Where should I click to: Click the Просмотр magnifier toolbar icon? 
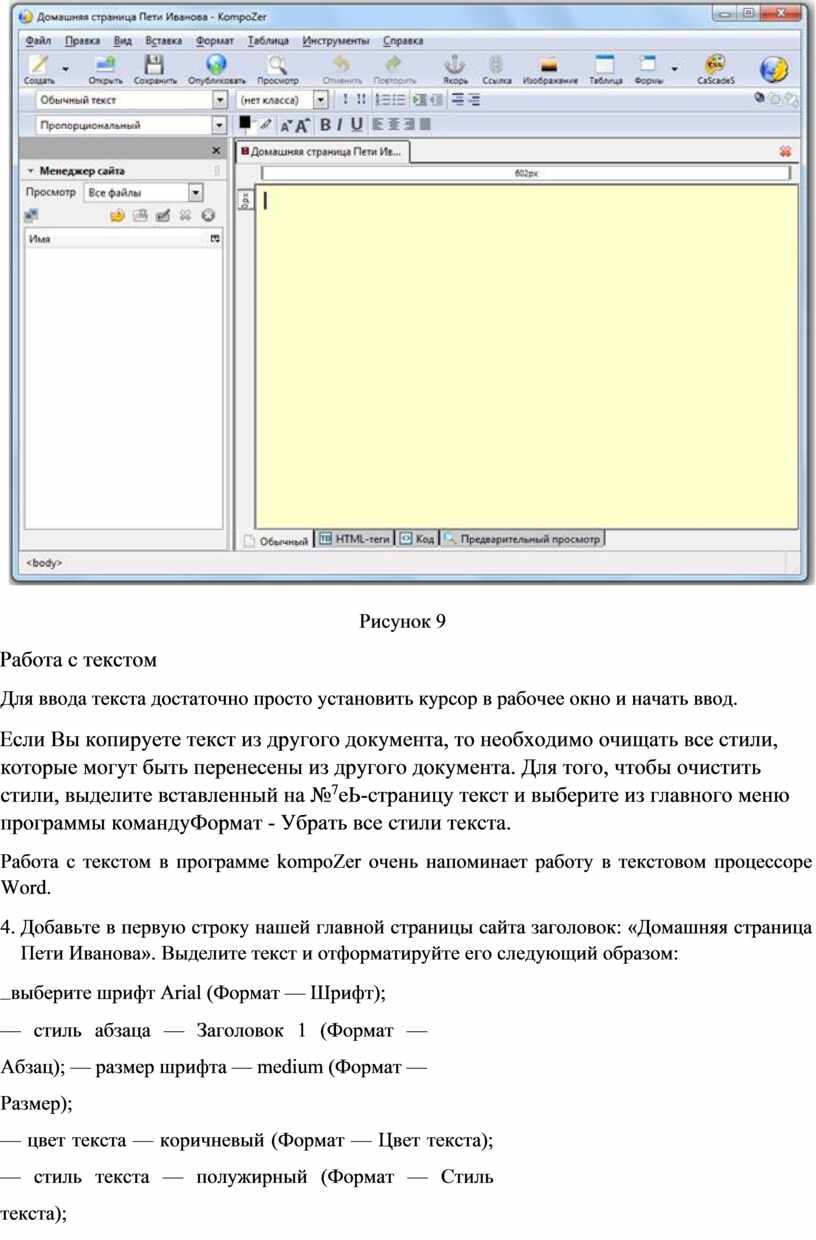point(277,65)
